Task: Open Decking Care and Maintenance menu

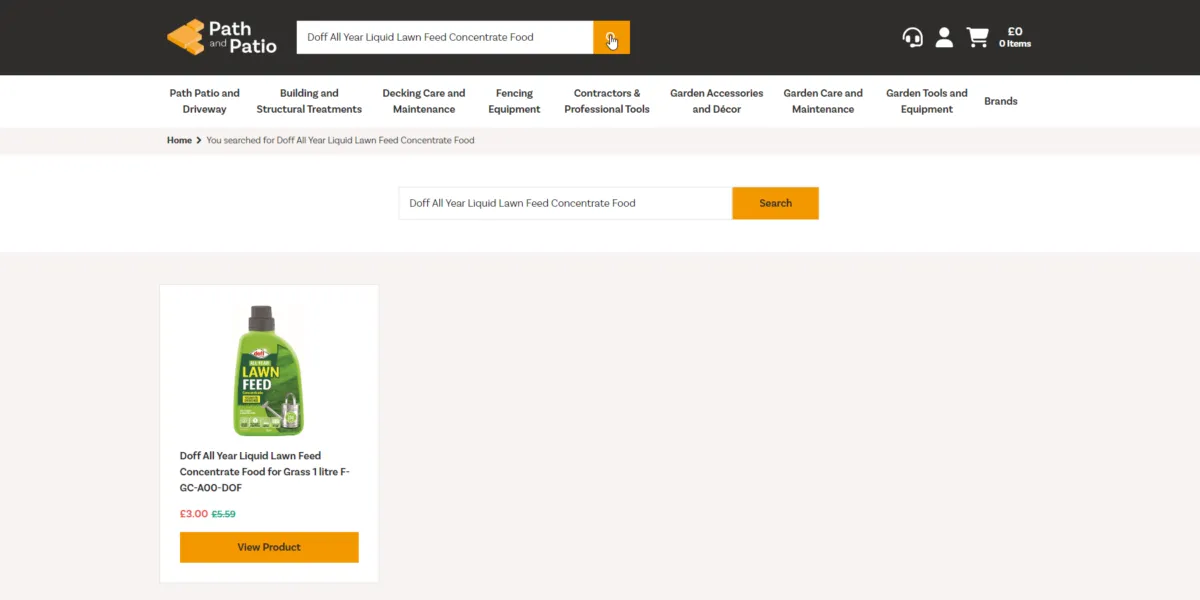Action: [424, 101]
